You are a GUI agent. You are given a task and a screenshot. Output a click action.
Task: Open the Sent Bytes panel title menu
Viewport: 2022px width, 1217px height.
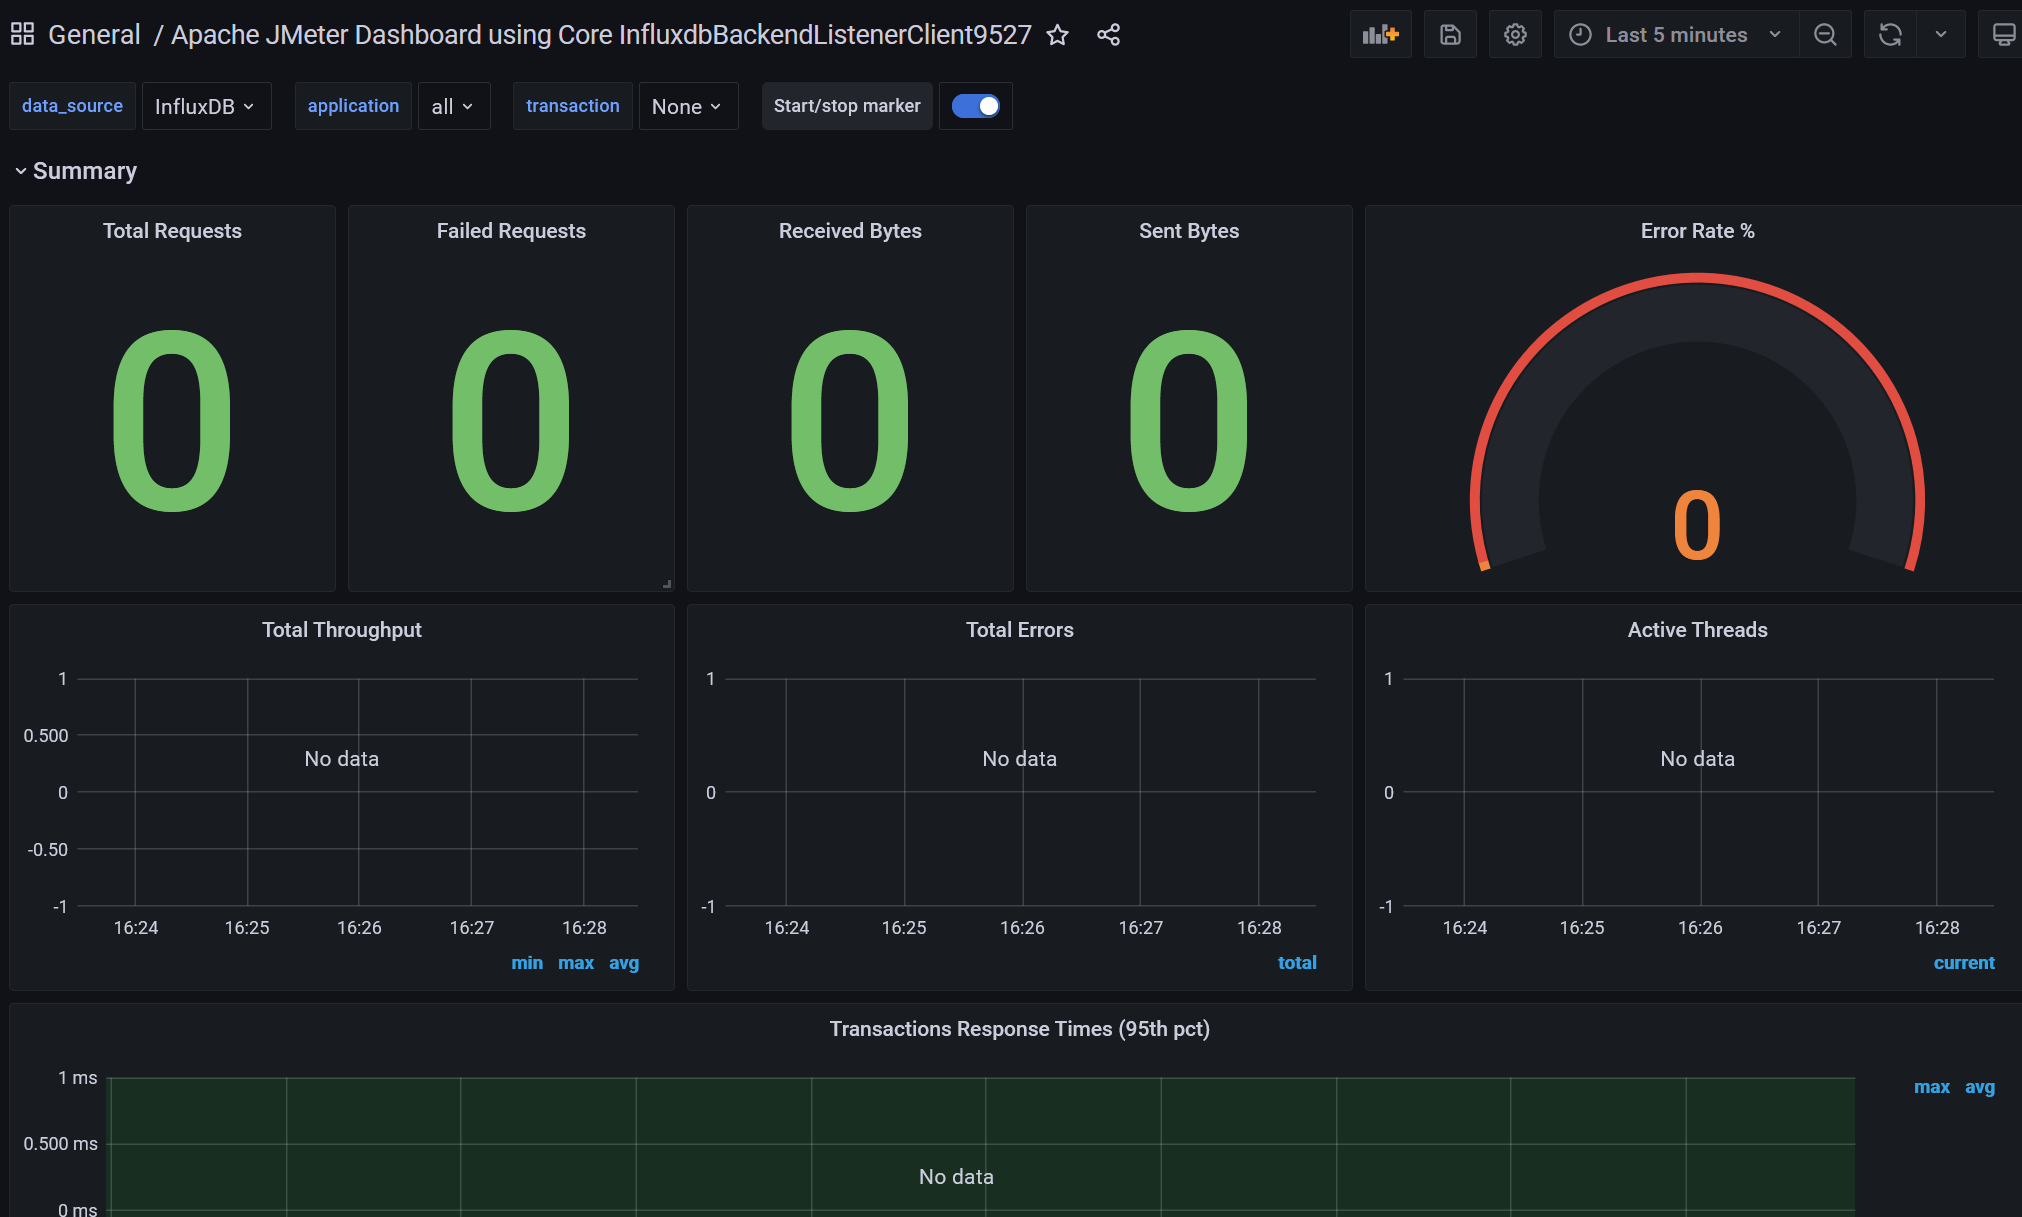tap(1189, 231)
